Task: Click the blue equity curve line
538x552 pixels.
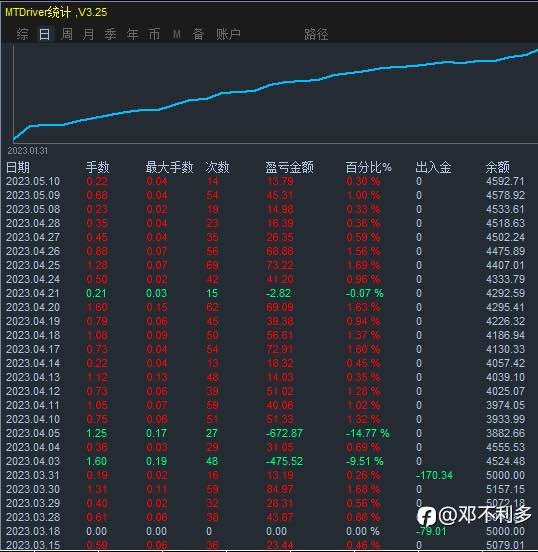Action: 275,83
